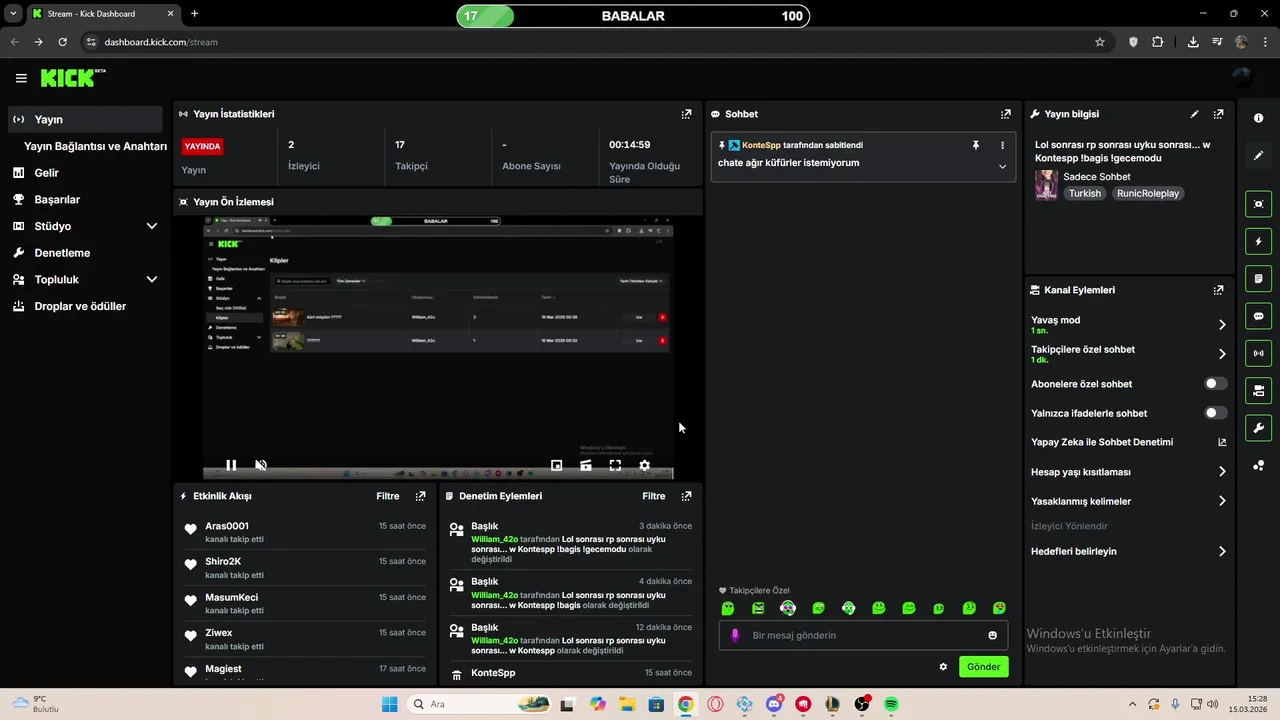Pop out the Yayın İstatistikleri panel

click(x=686, y=114)
